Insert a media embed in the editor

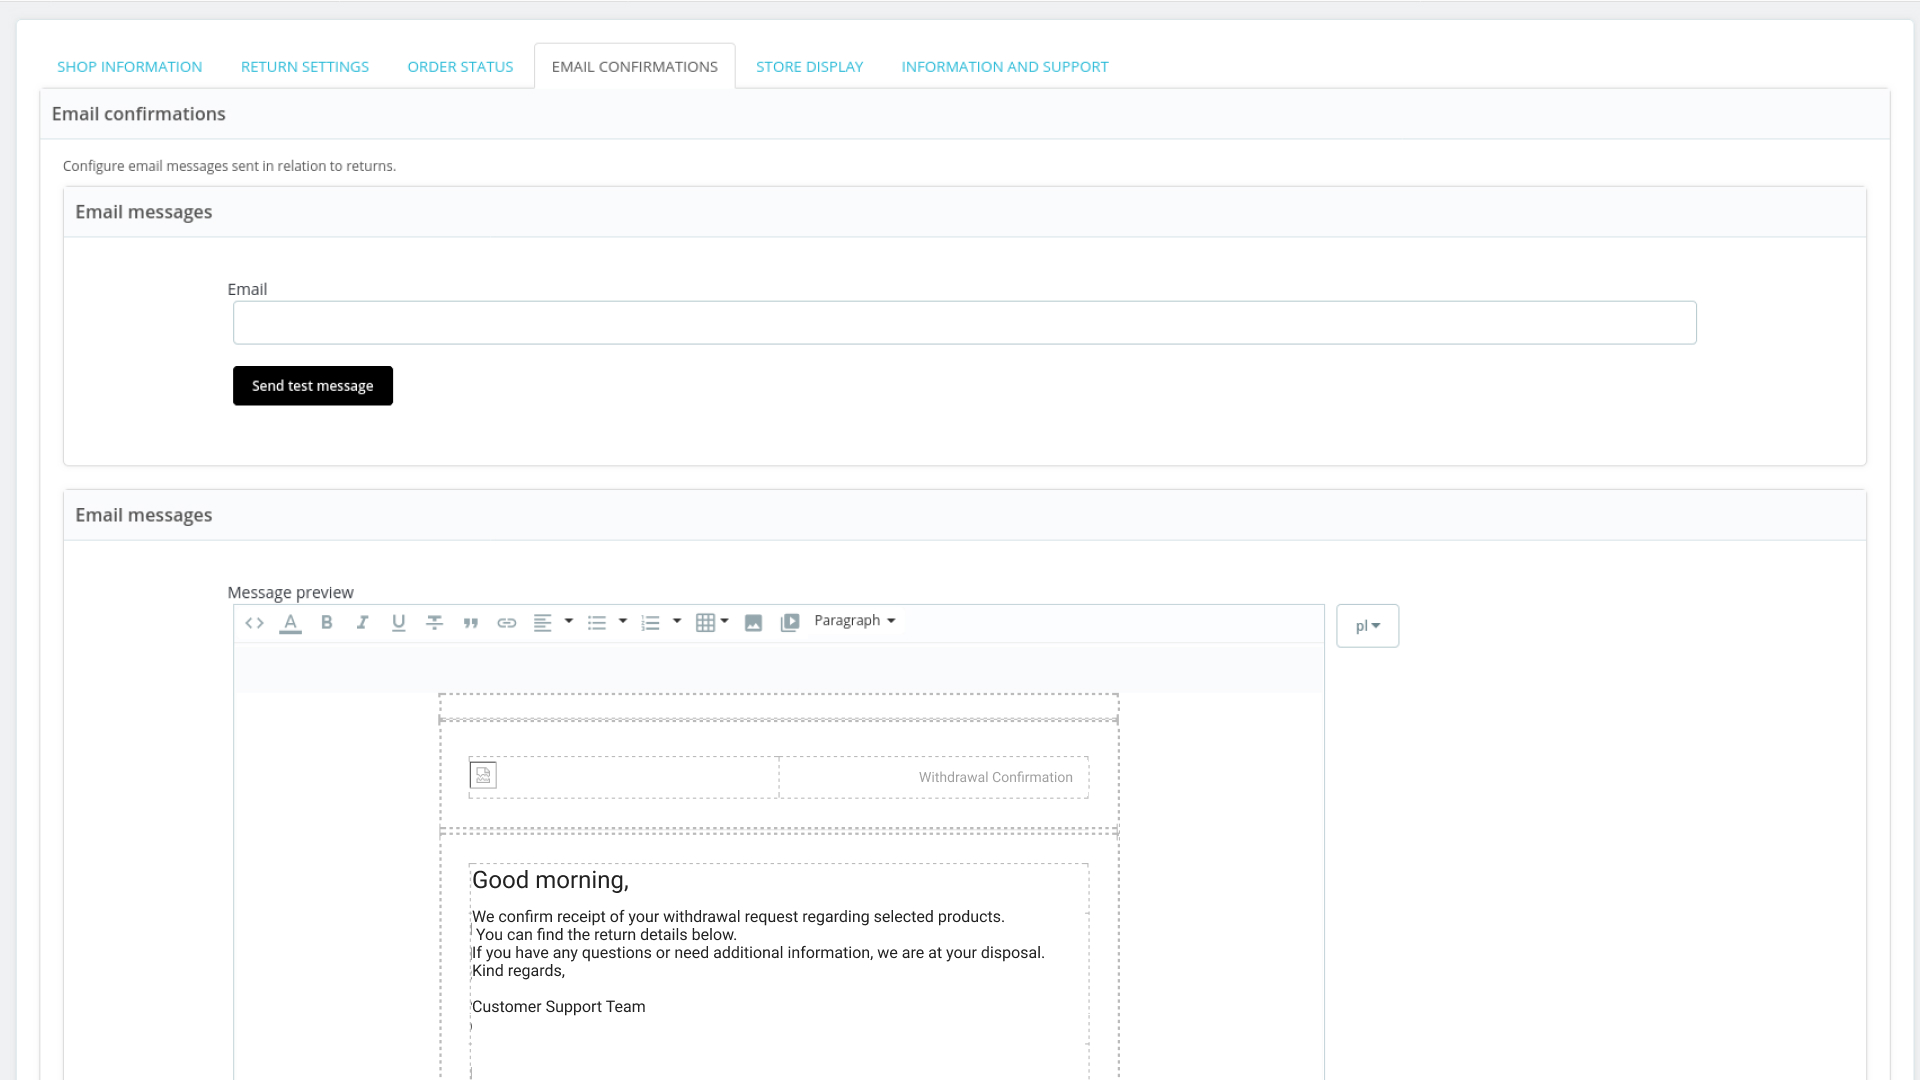click(x=790, y=622)
